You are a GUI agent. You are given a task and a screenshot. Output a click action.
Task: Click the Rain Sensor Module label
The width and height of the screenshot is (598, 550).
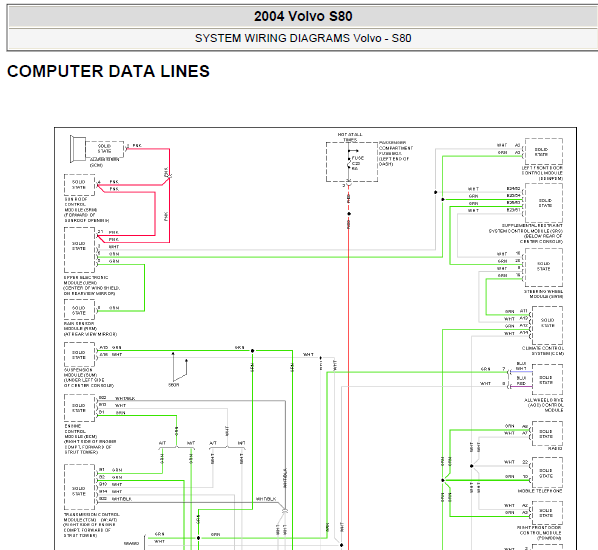(x=90, y=329)
